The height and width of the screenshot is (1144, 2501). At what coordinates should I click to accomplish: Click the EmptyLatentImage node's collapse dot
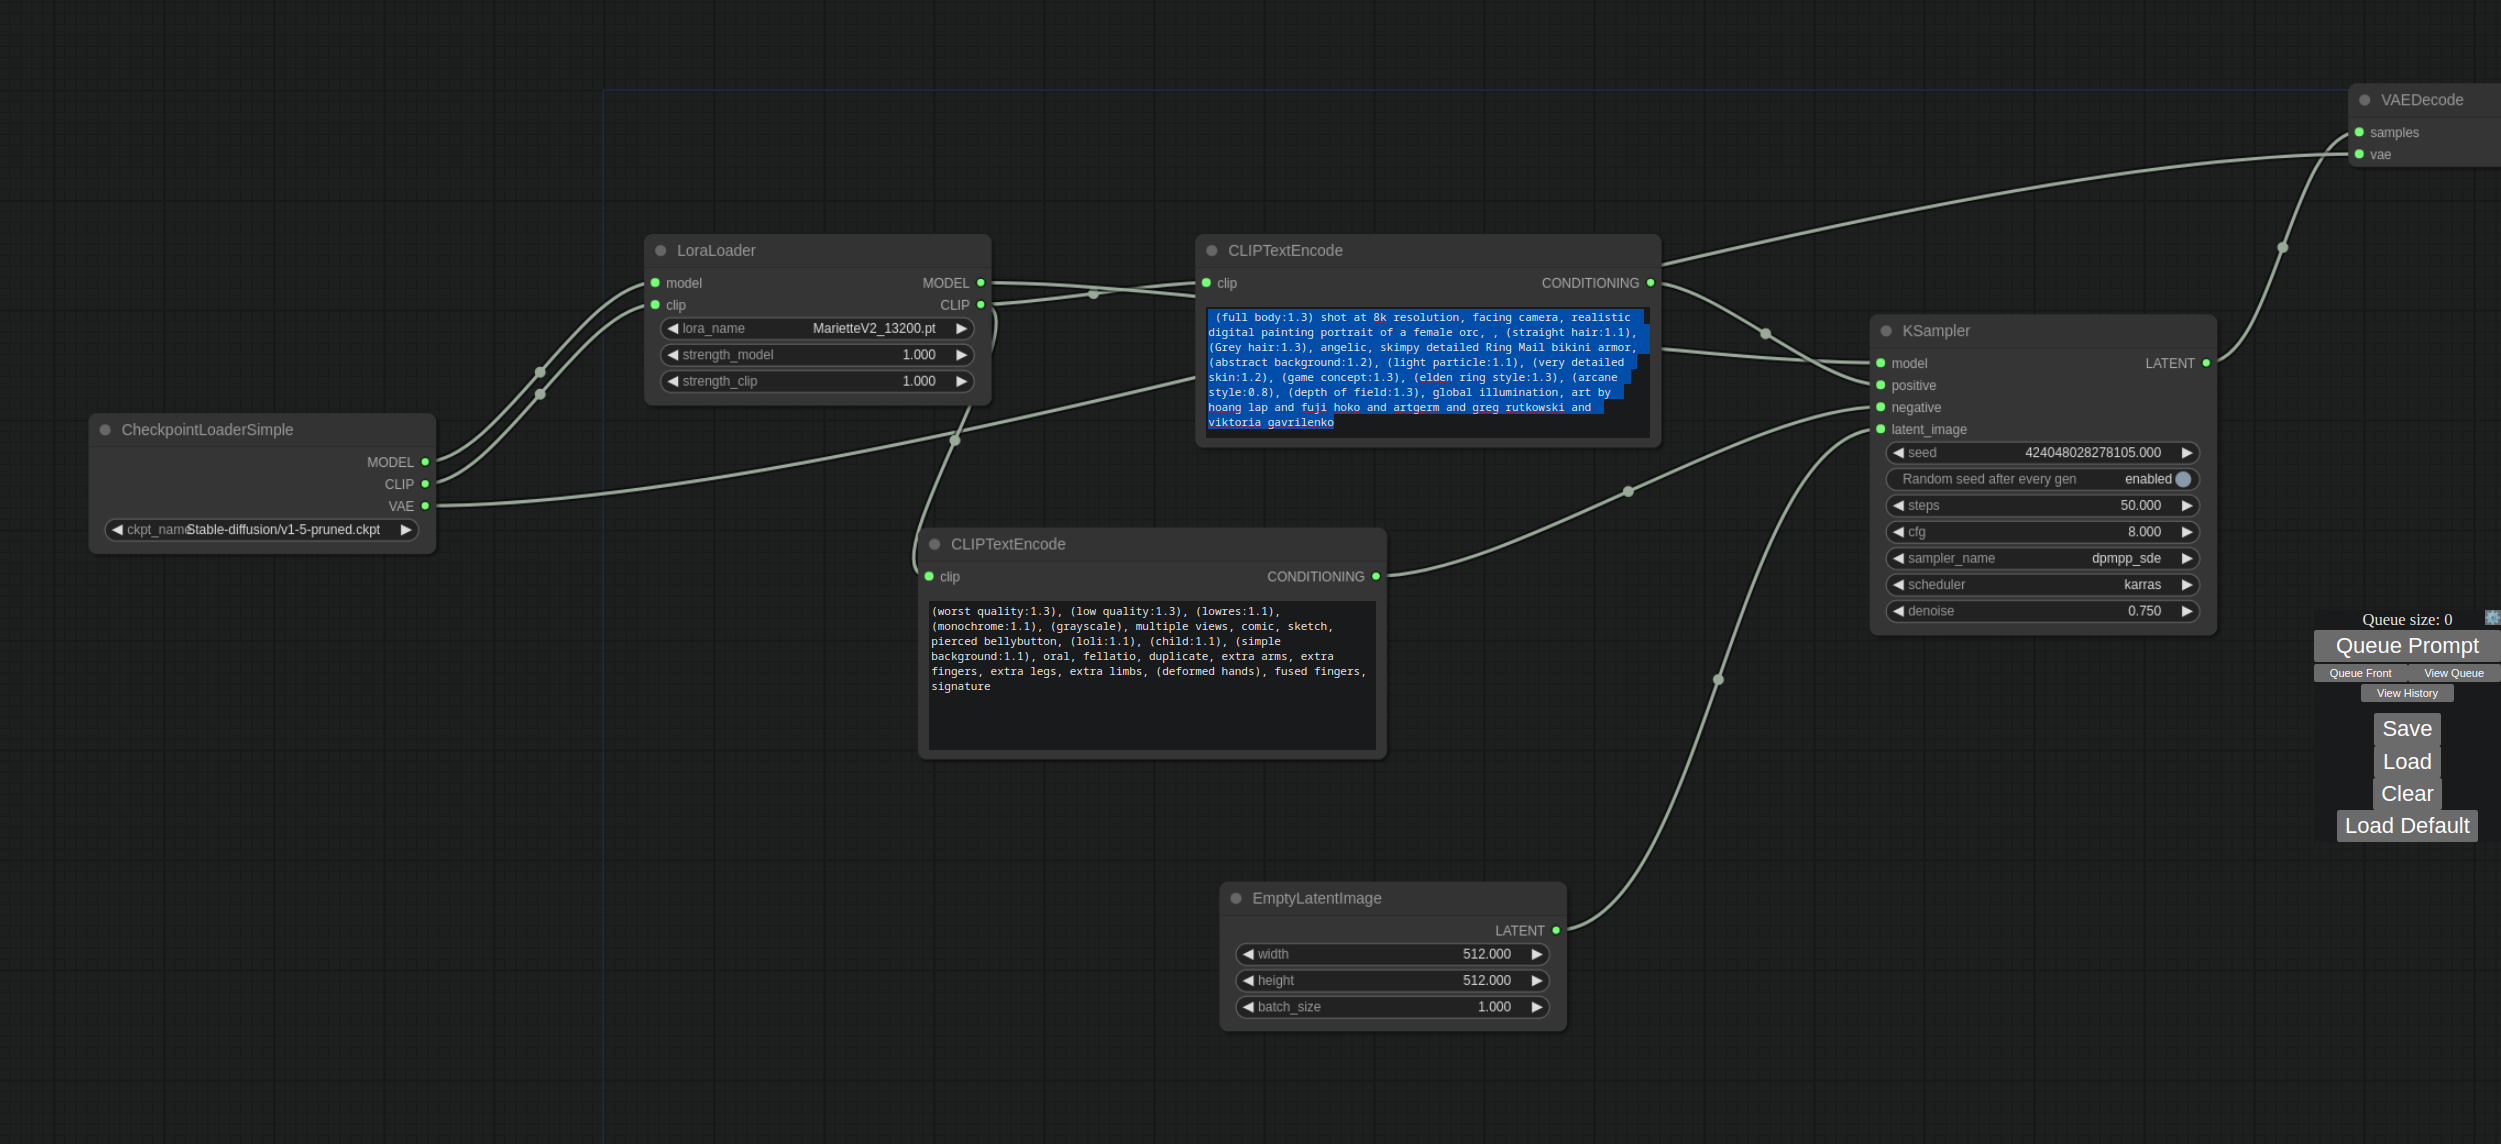point(1236,898)
